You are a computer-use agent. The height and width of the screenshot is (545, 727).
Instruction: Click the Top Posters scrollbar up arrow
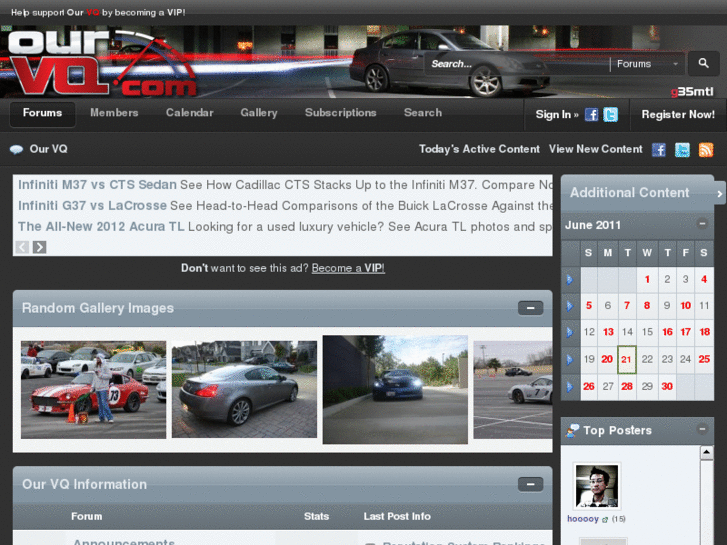coord(707,452)
